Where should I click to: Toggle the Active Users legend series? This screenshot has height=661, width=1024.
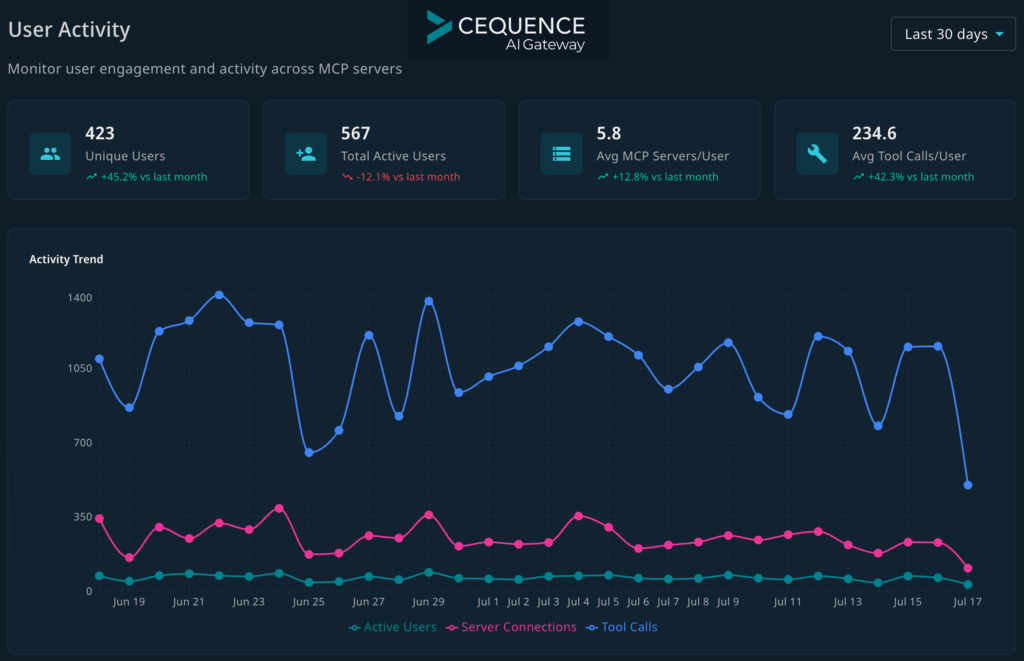(392, 627)
